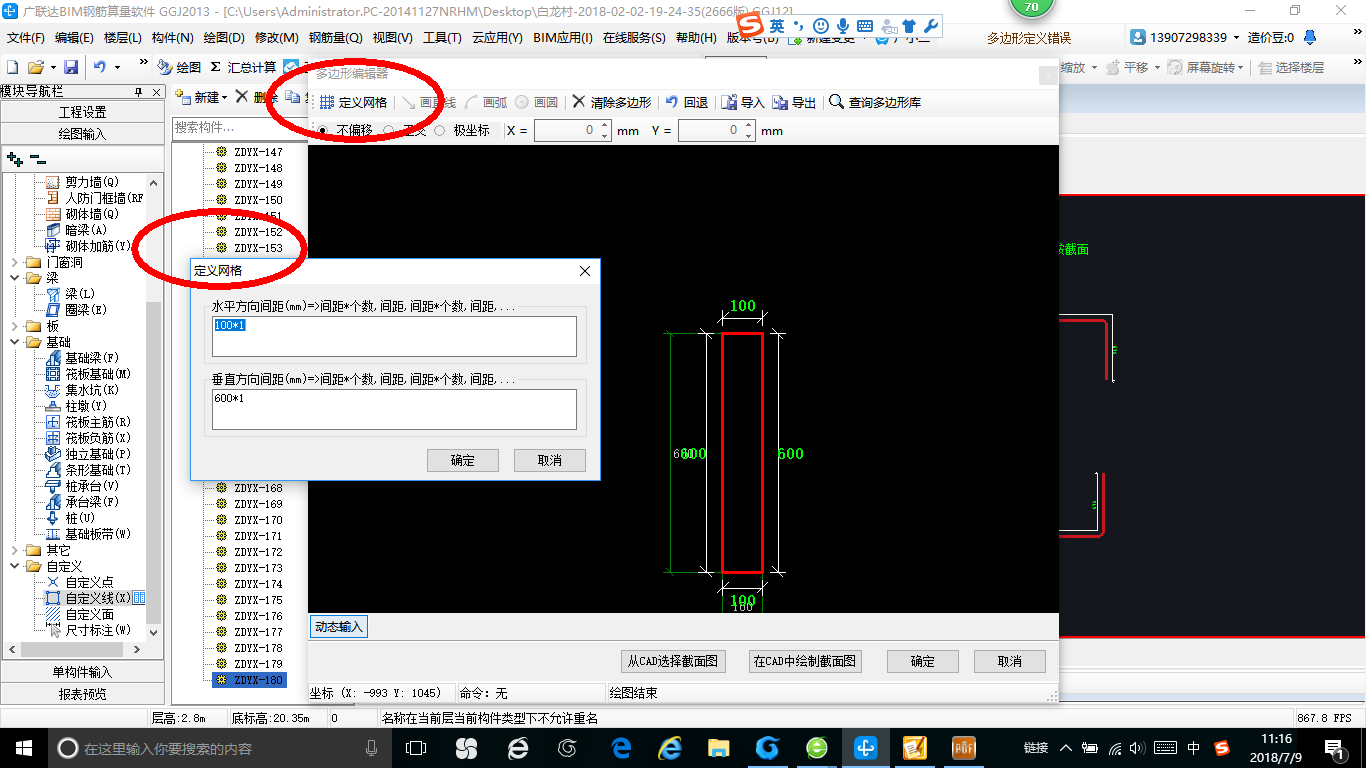Click the 搜索构件 search box
The height and width of the screenshot is (768, 1366).
pos(237,127)
